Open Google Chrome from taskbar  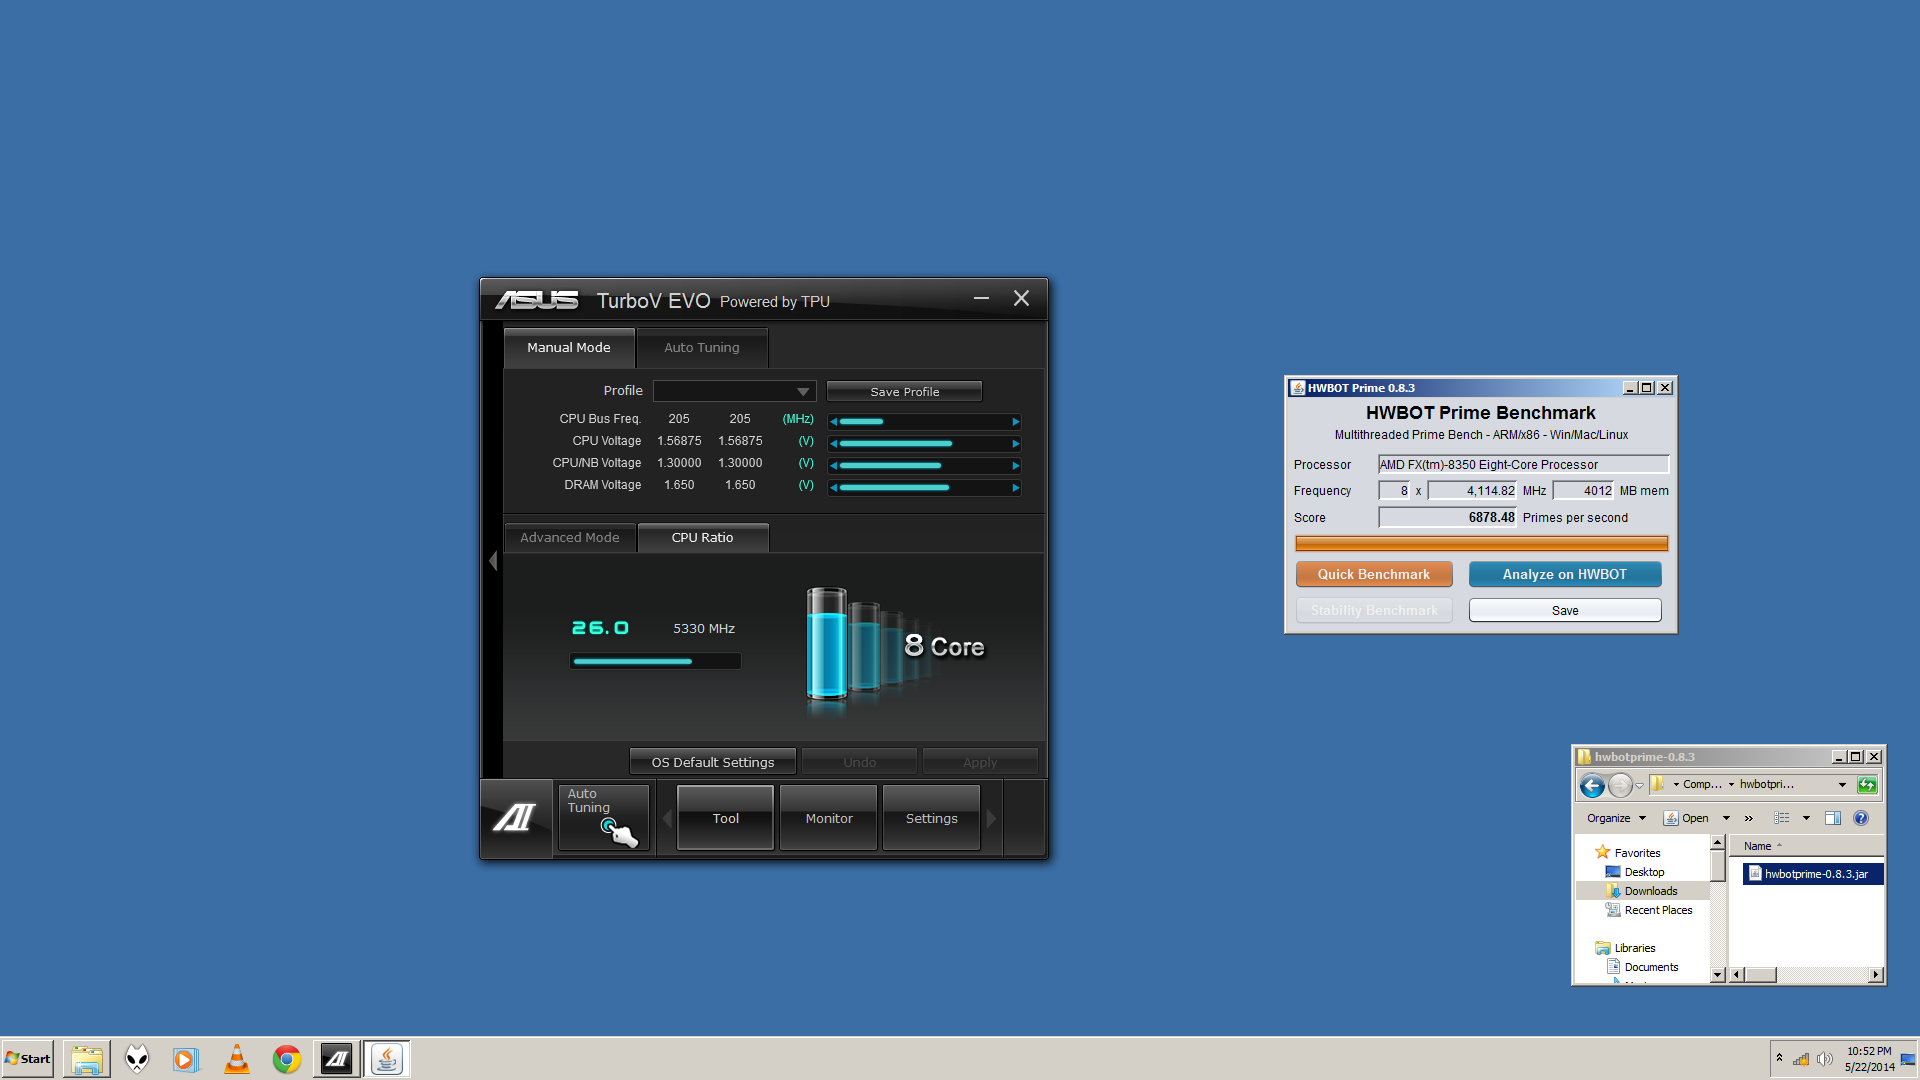pos(287,1059)
